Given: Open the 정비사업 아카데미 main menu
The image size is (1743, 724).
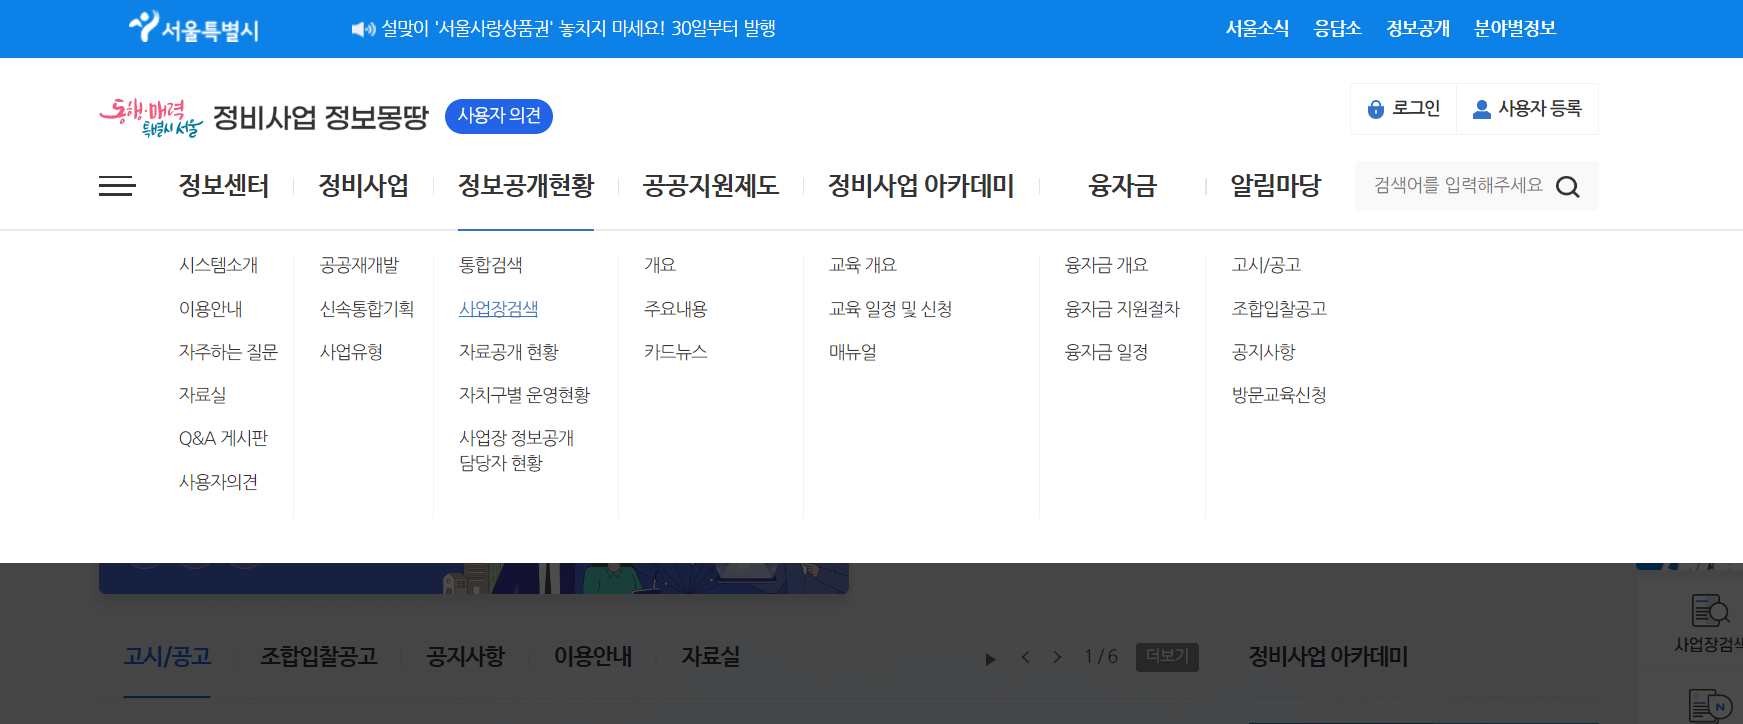Looking at the screenshot, I should tap(921, 186).
